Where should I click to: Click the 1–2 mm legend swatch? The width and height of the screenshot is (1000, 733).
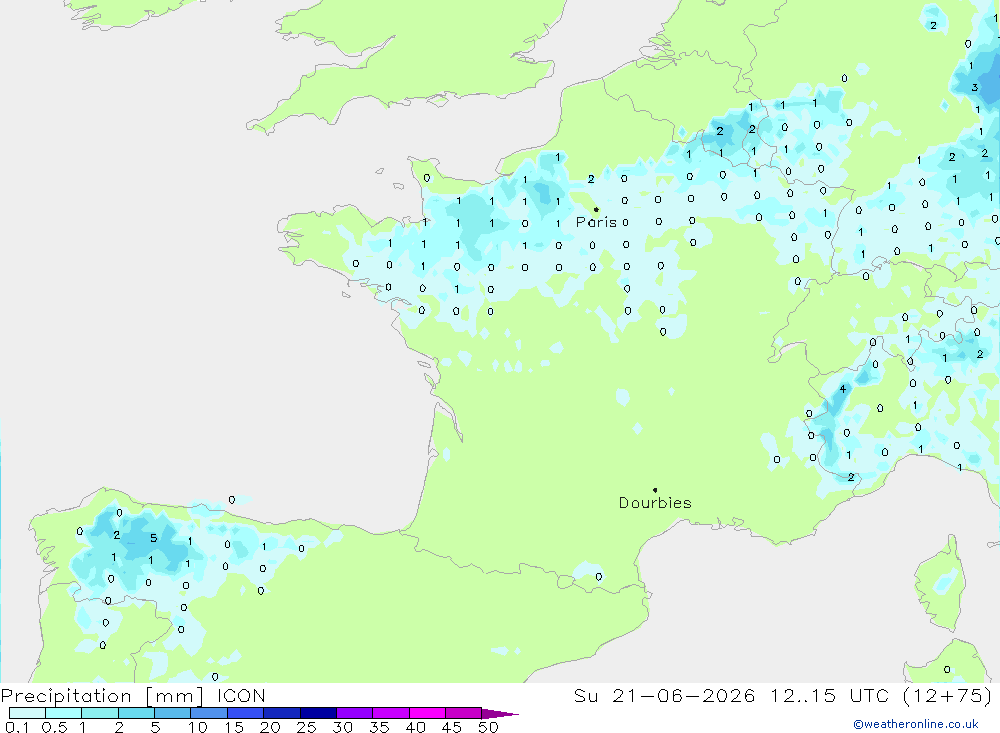click(x=100, y=713)
